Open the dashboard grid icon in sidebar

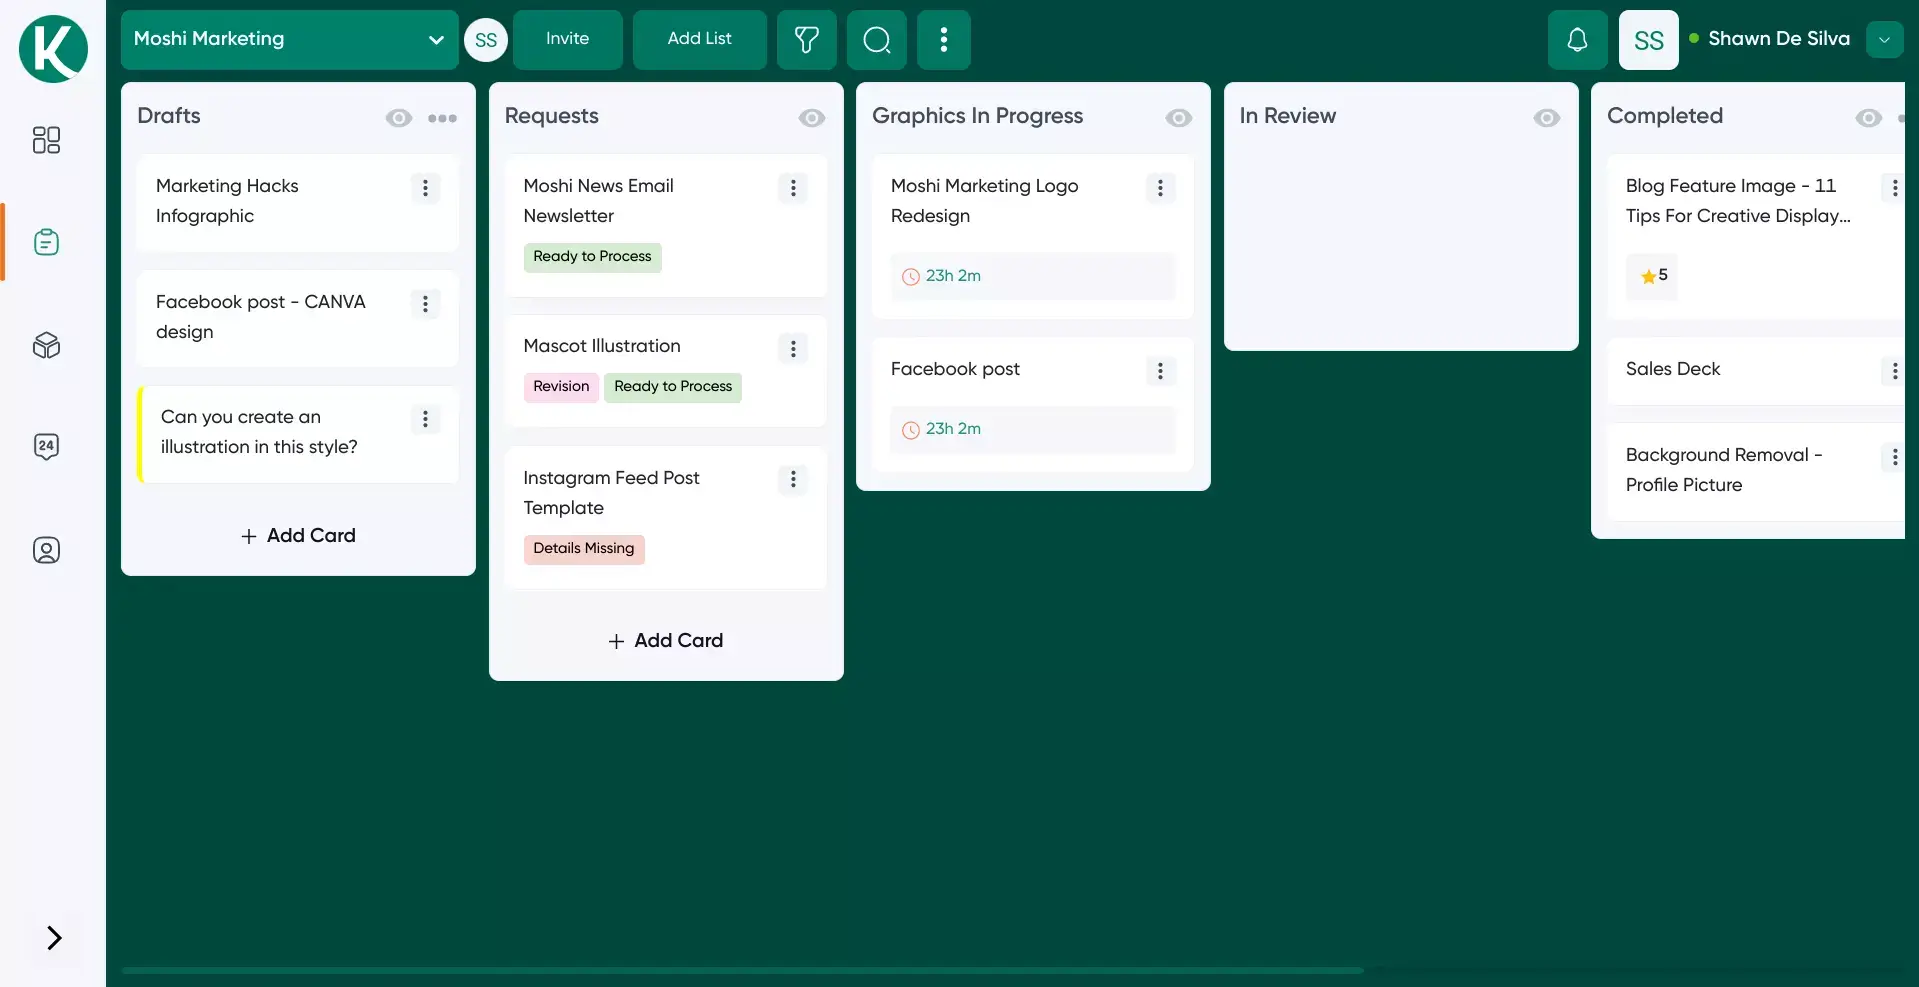point(45,140)
